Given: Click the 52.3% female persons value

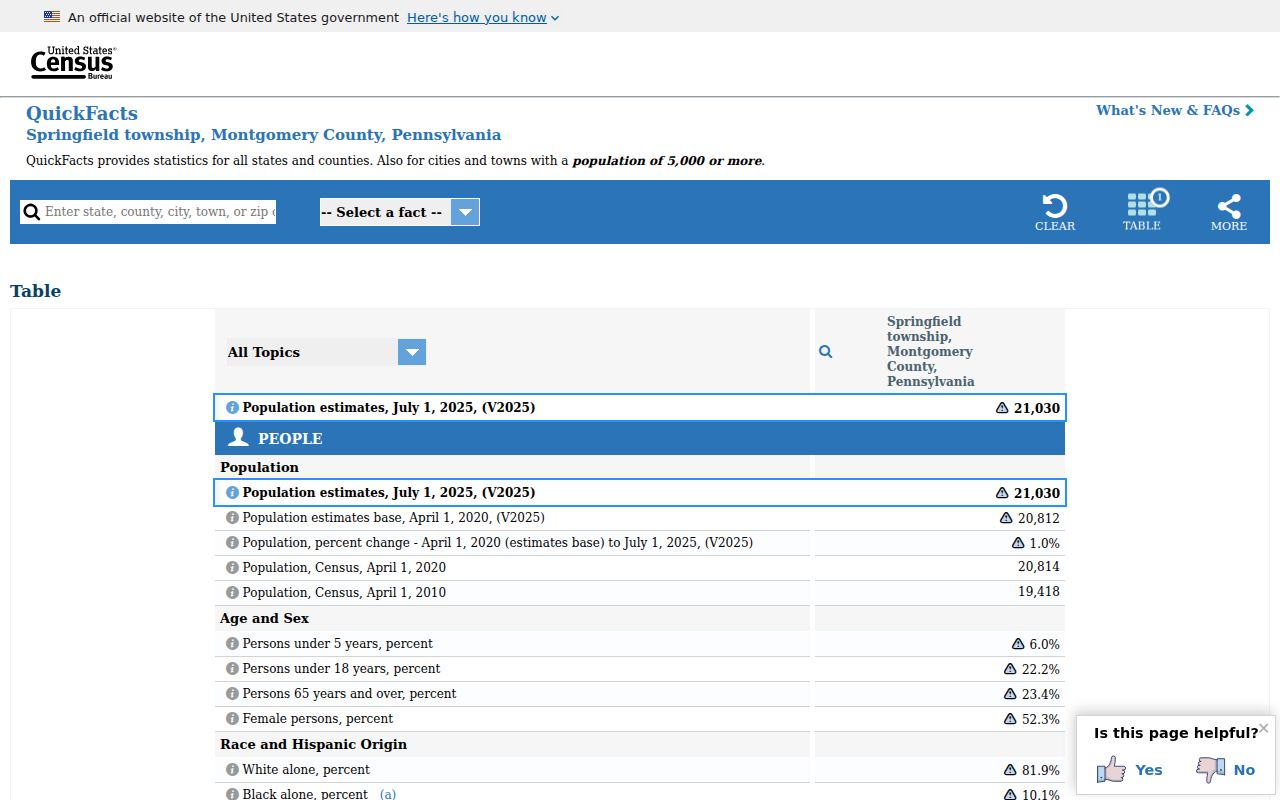Looking at the screenshot, I should (x=1041, y=719).
